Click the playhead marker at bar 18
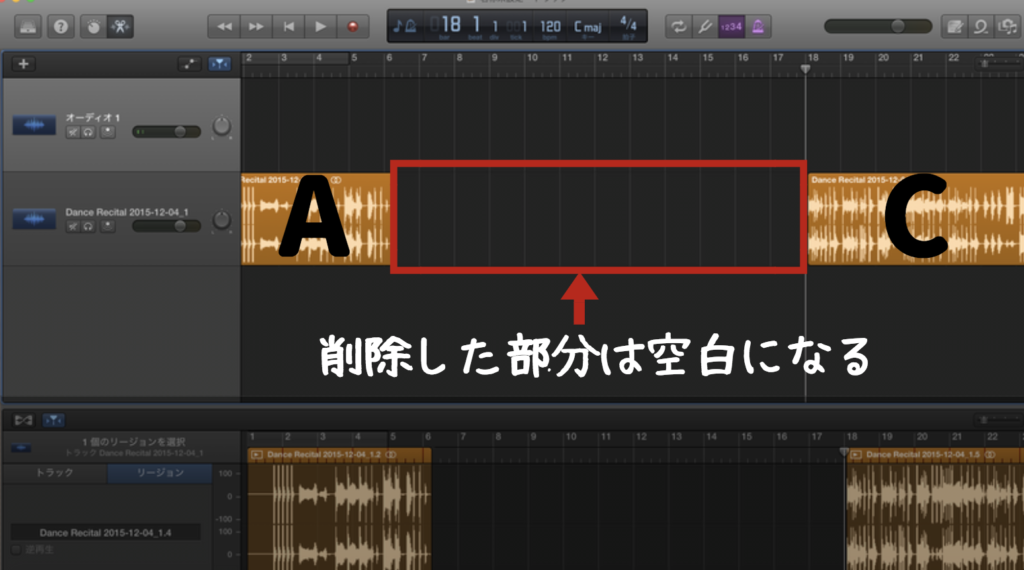 pyautogui.click(x=805, y=69)
